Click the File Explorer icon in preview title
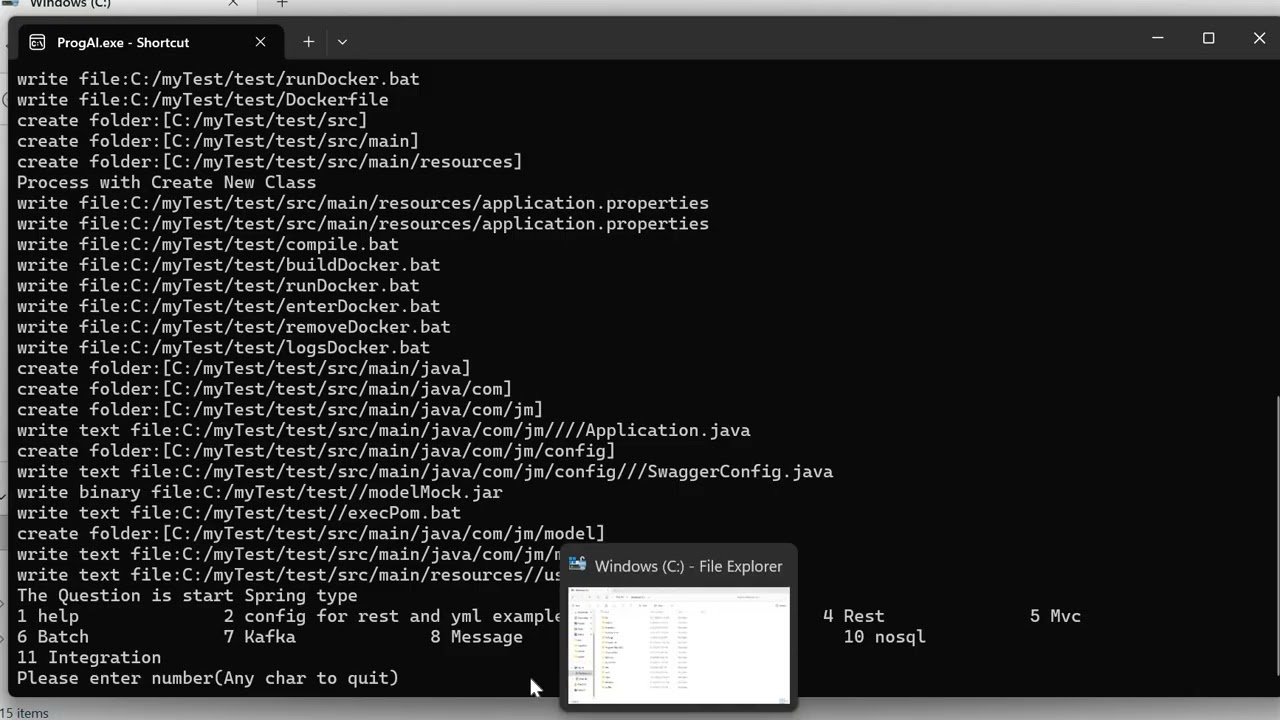The width and height of the screenshot is (1280, 720). coord(577,565)
